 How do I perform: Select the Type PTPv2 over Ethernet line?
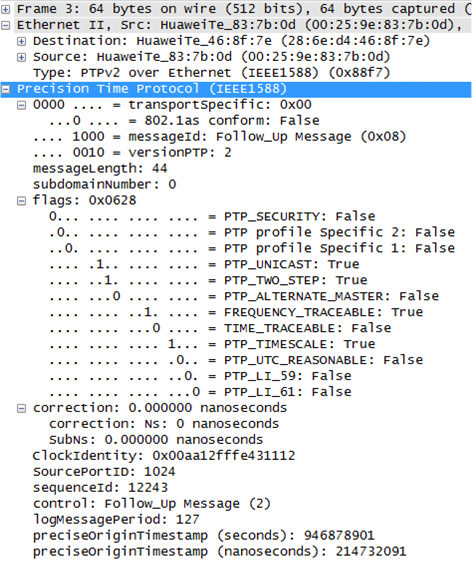pyautogui.click(x=212, y=73)
